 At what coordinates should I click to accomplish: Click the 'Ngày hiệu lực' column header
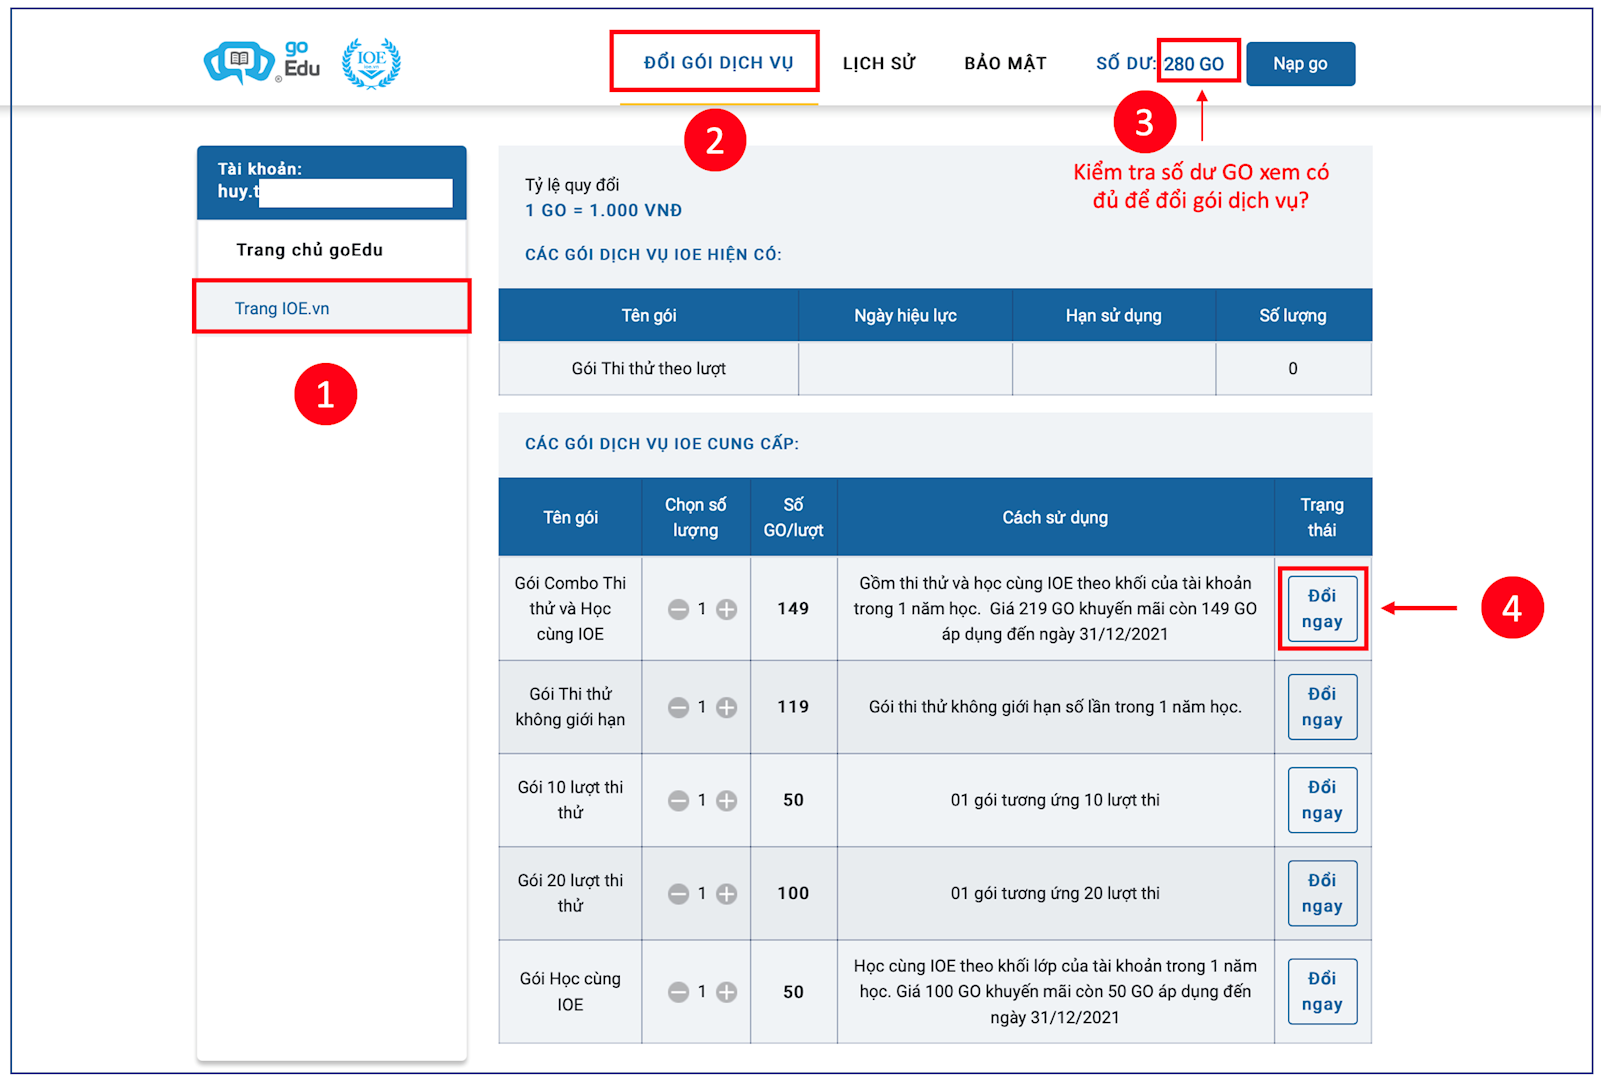[905, 315]
